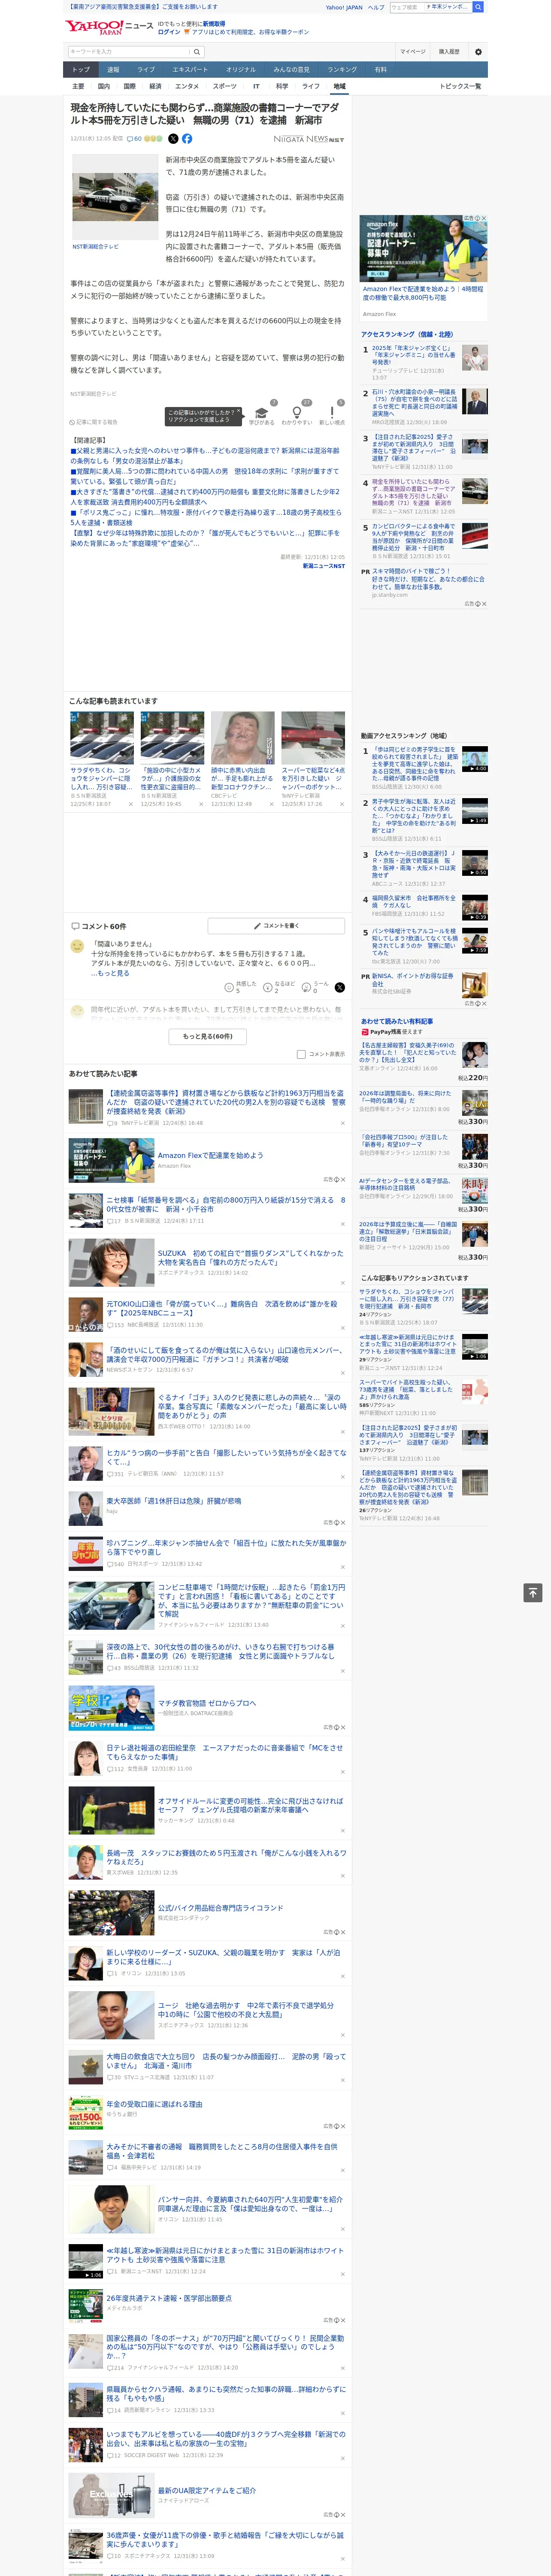The height and width of the screenshot is (2576, 551).
Task: Open ライブ tab in dark navigation bar
Action: point(146,70)
